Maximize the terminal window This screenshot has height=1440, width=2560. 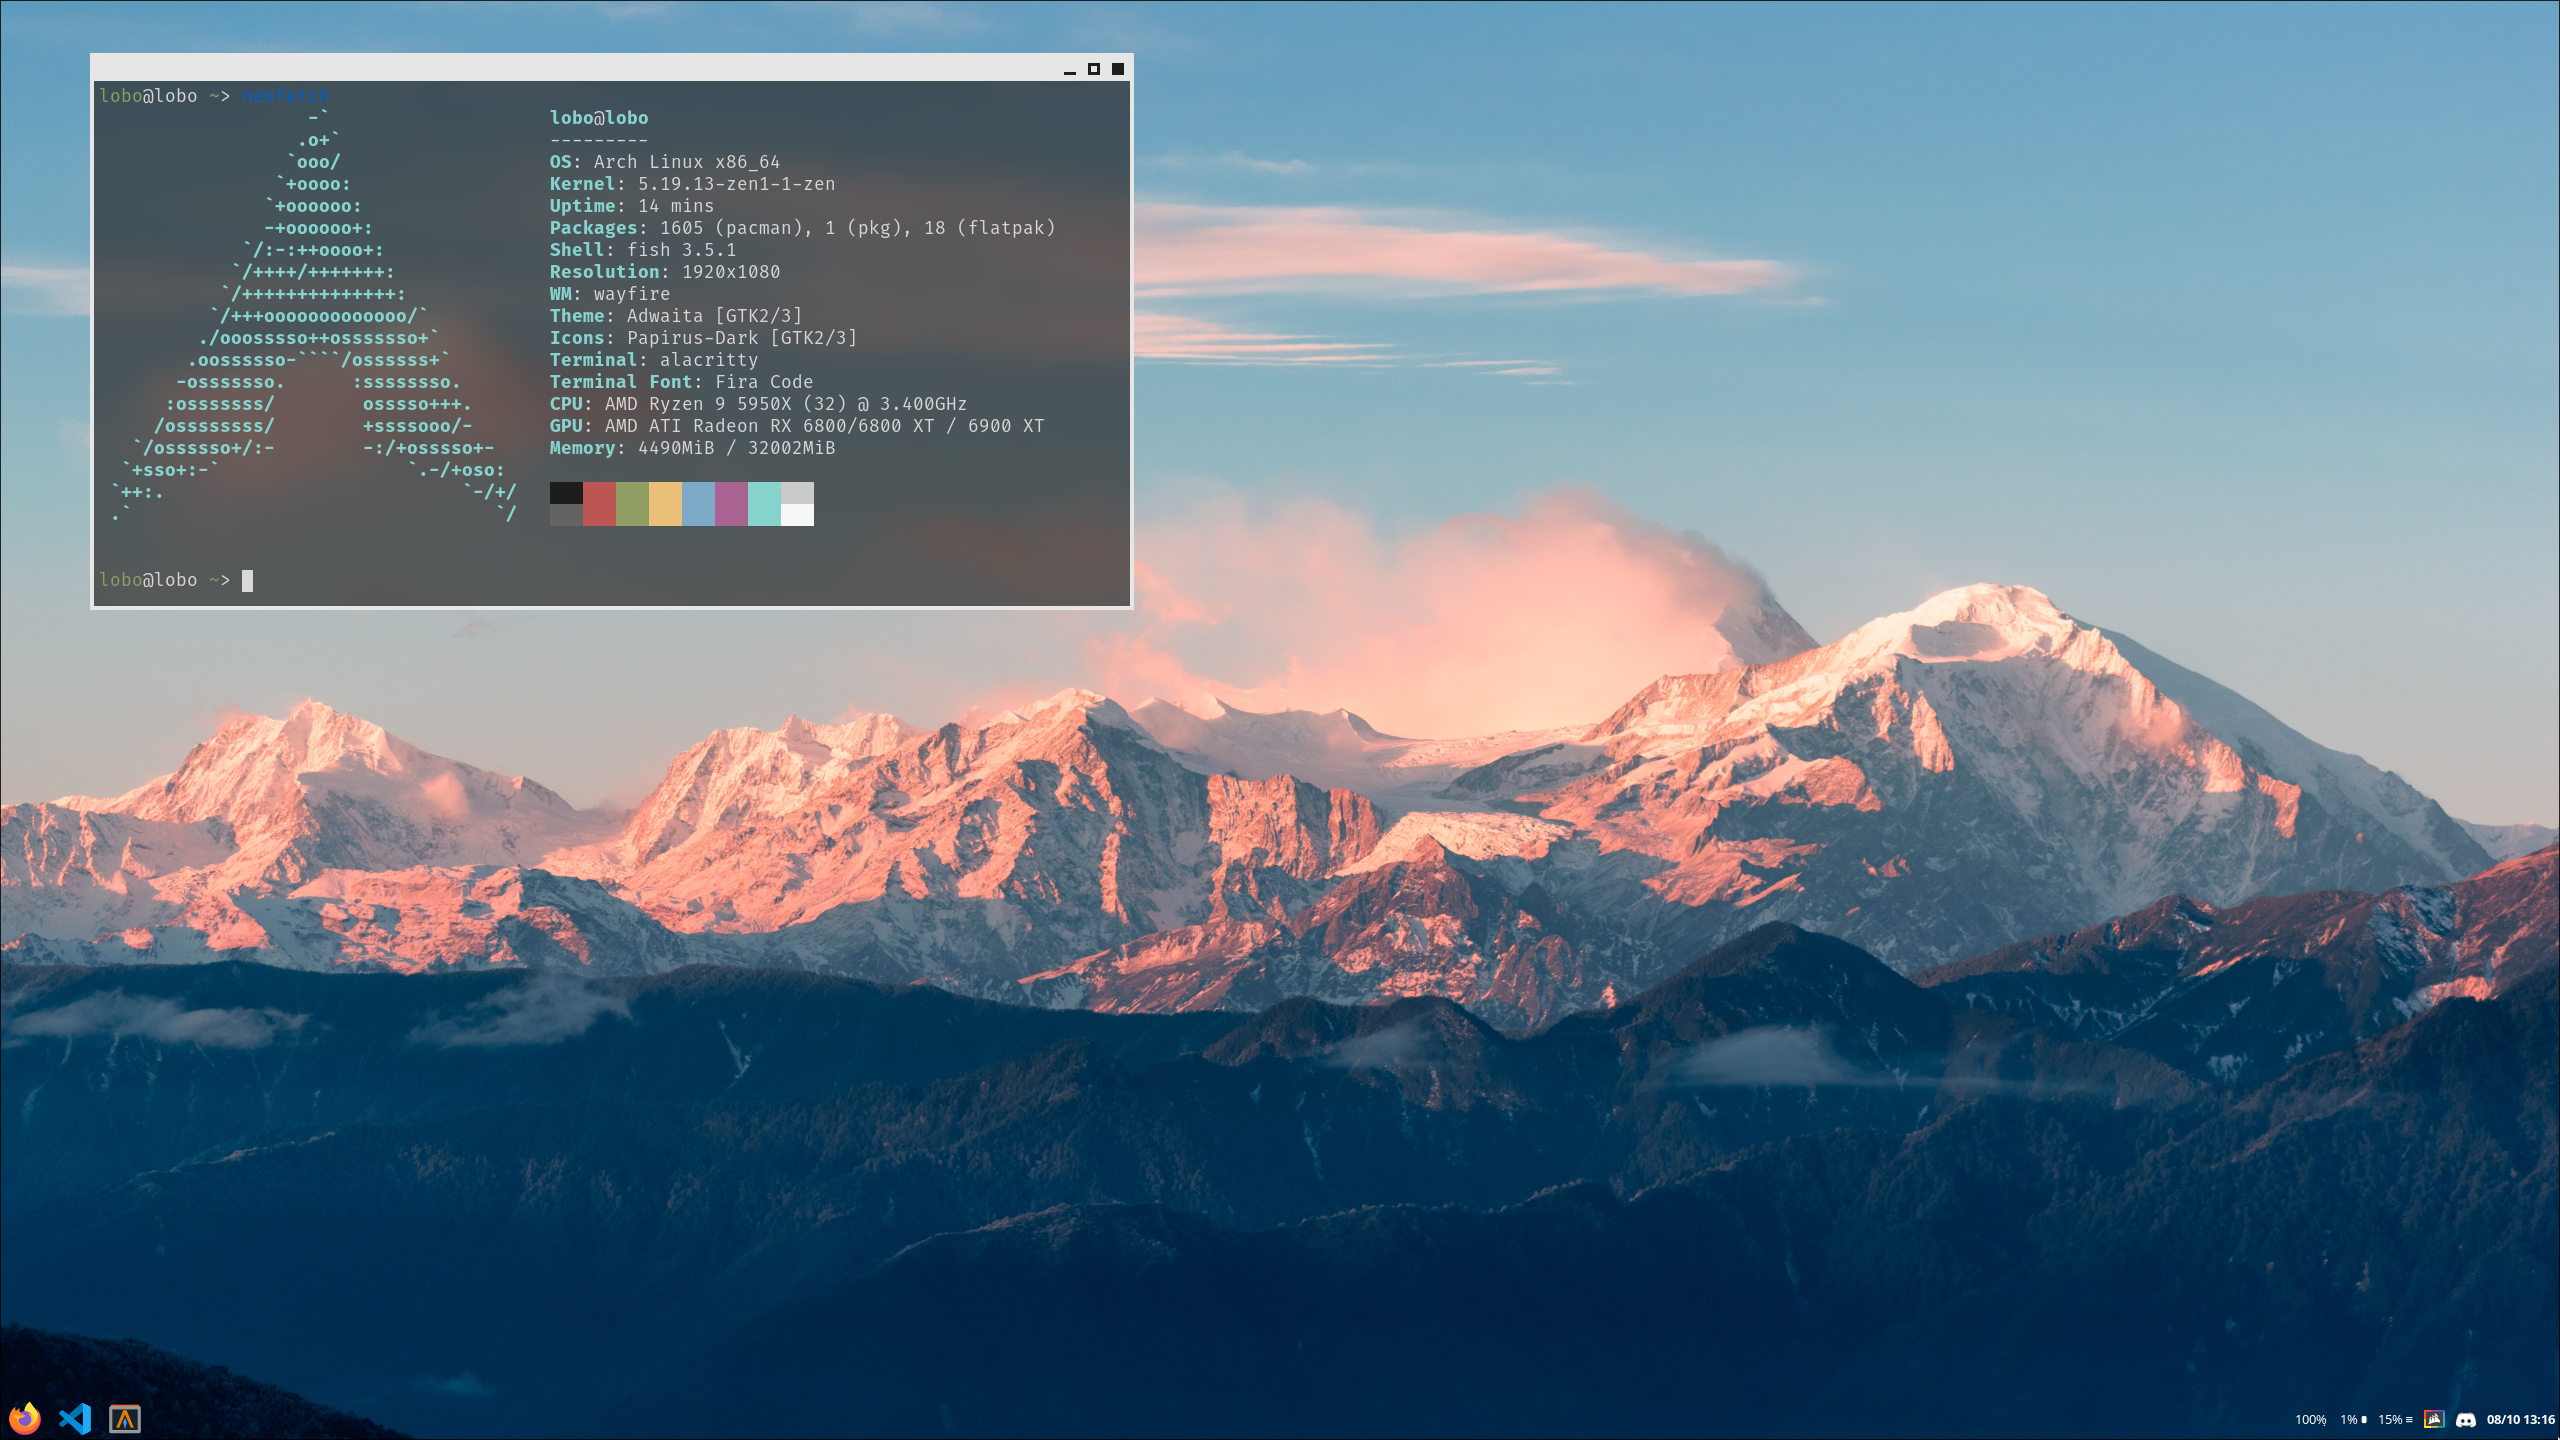pyautogui.click(x=1094, y=69)
